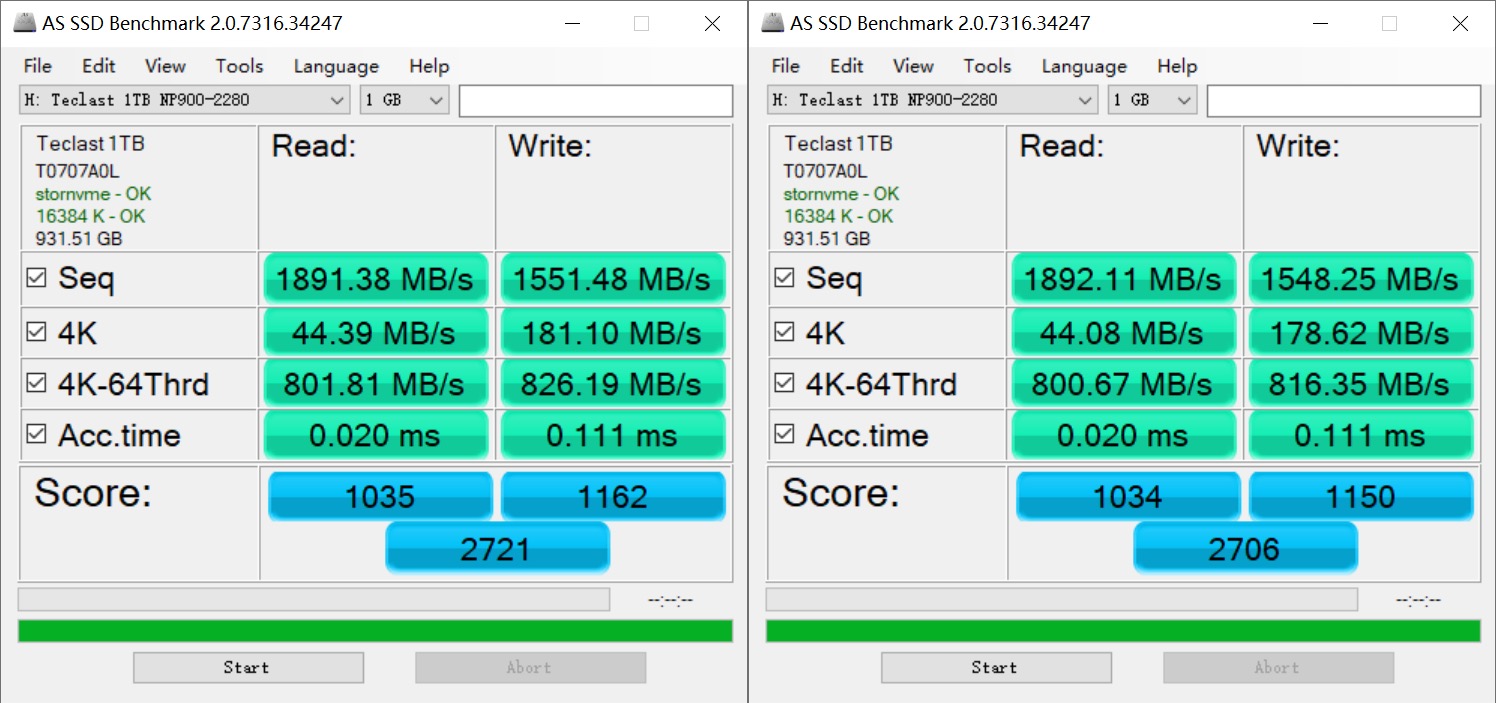Click 1892.11 MB/s Seq read result
1496x703 pixels.
[x=1124, y=279]
